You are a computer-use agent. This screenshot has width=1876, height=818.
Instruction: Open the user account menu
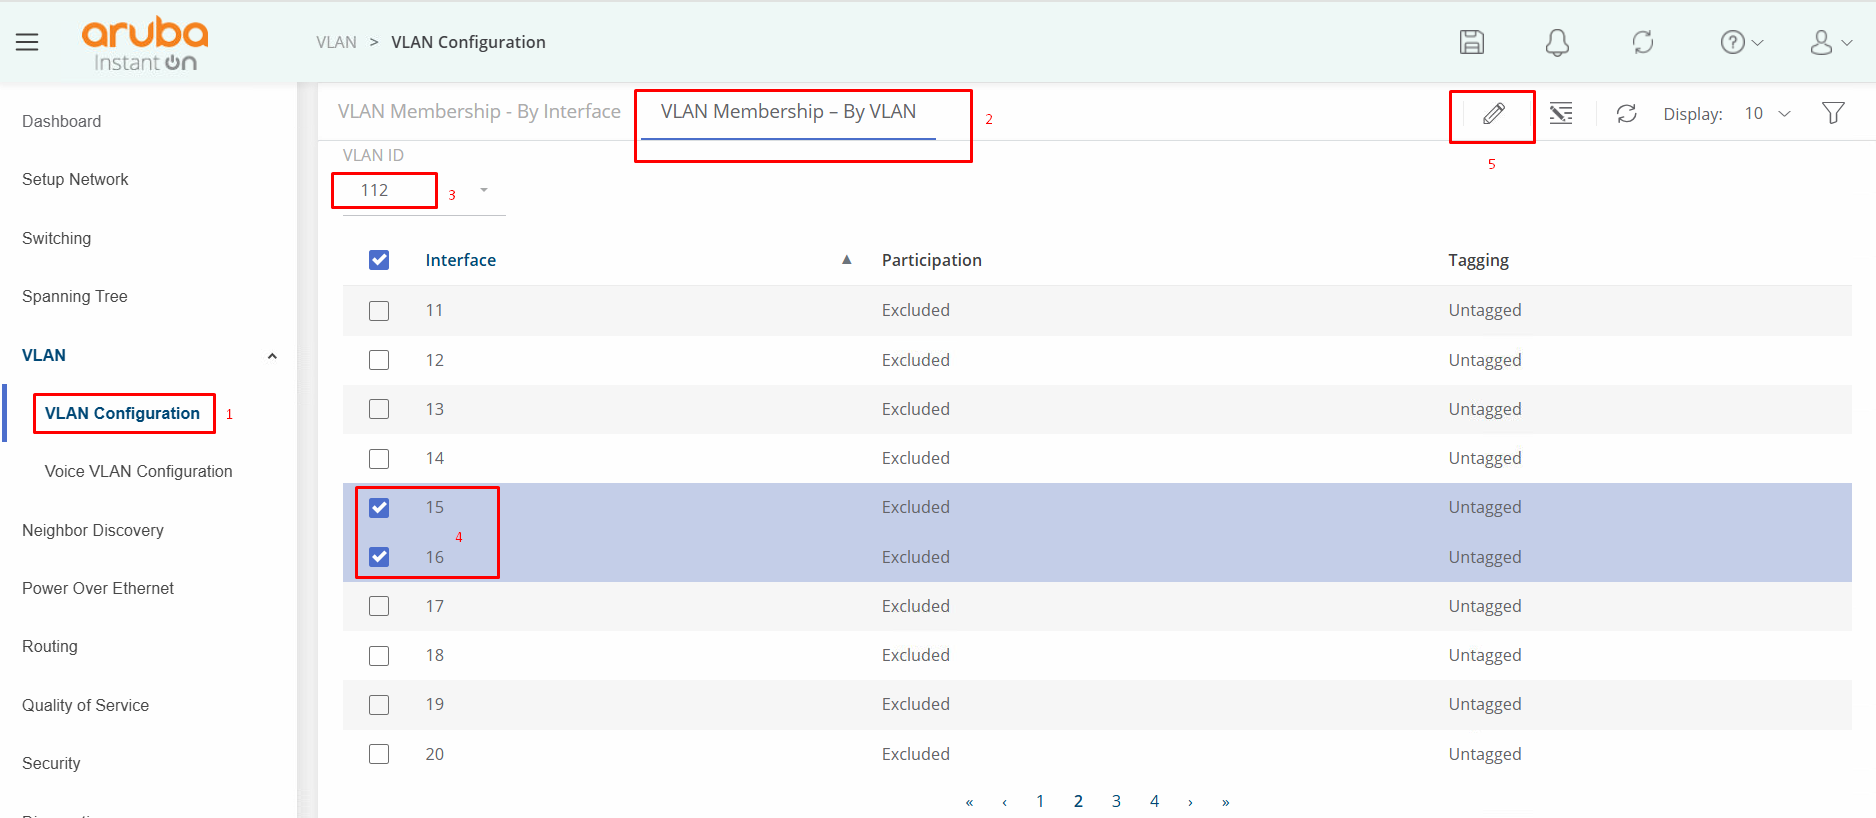coord(1830,42)
